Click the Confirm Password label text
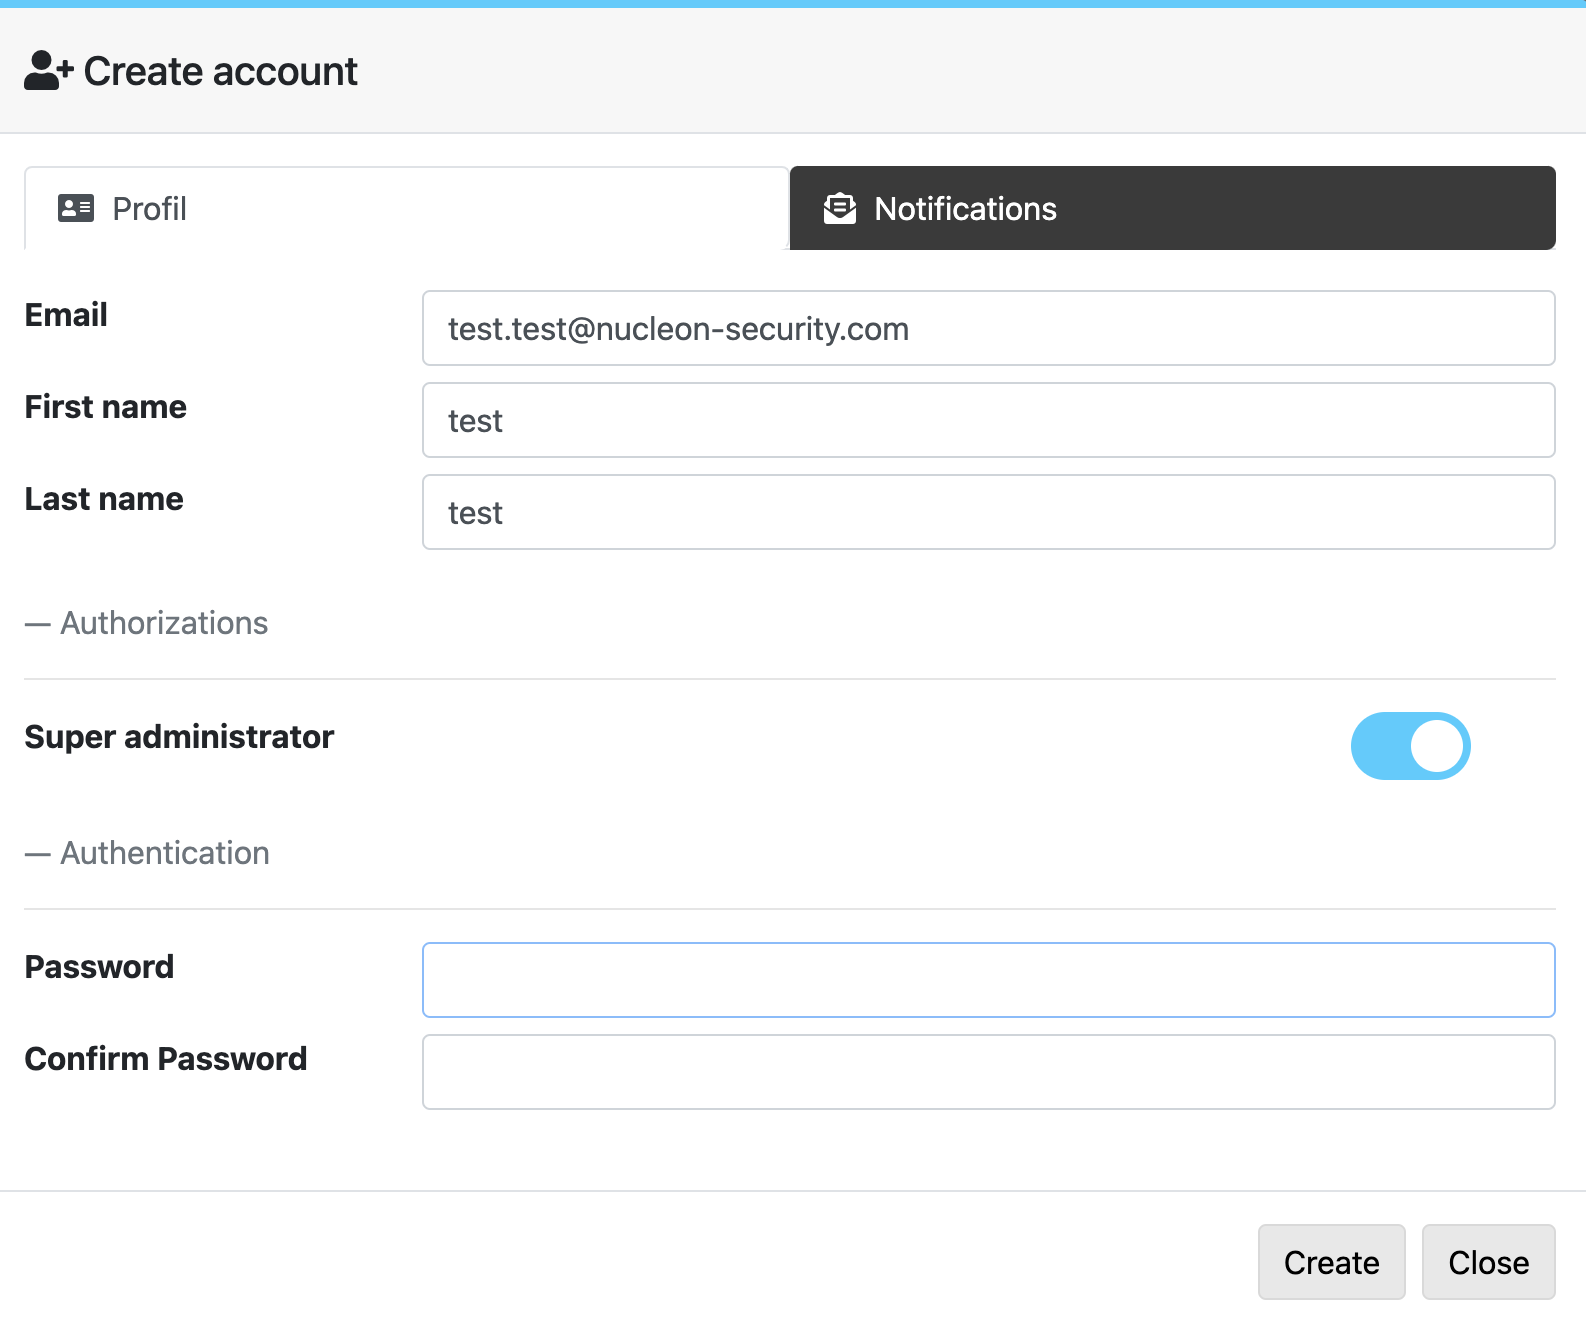1586x1318 pixels. 166,1059
